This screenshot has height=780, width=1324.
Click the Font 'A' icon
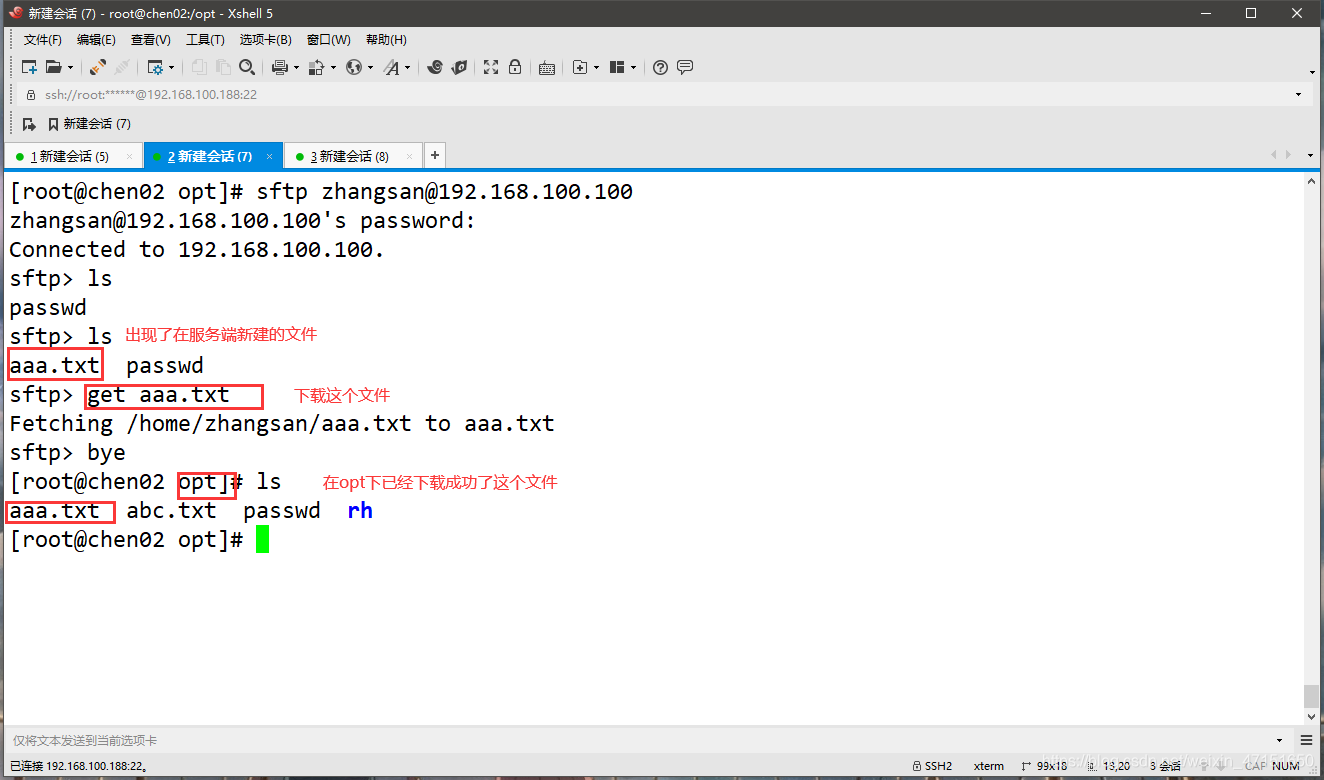391,67
